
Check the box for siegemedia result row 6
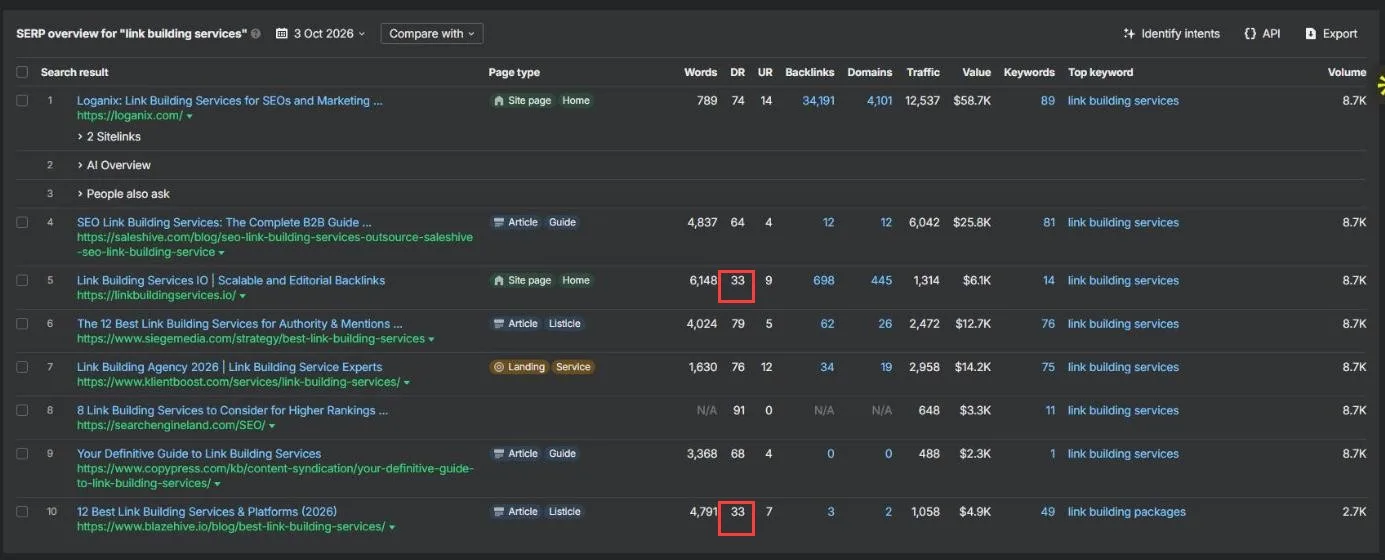click(22, 324)
